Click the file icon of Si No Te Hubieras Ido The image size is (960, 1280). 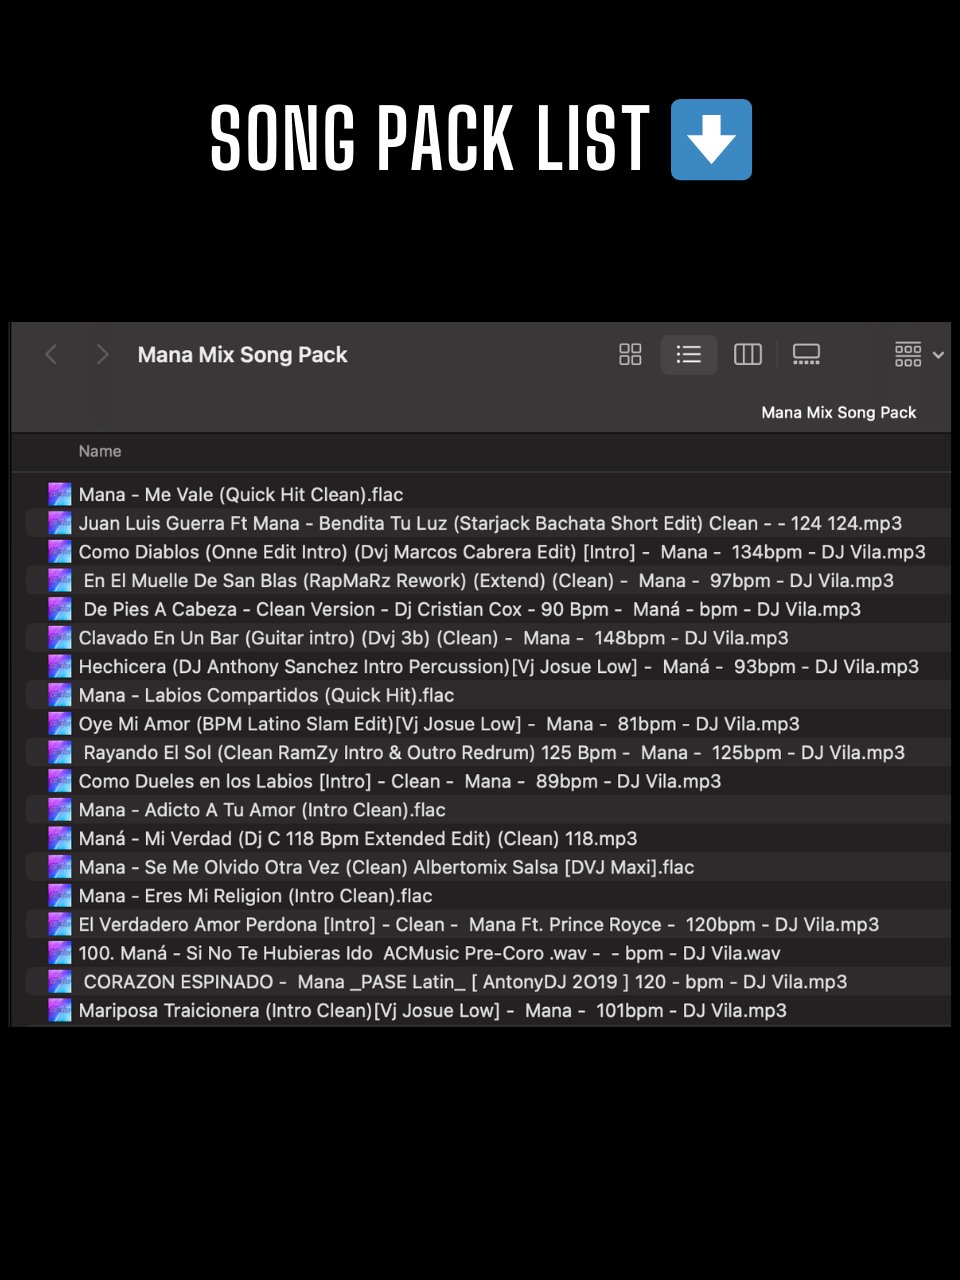tap(60, 954)
